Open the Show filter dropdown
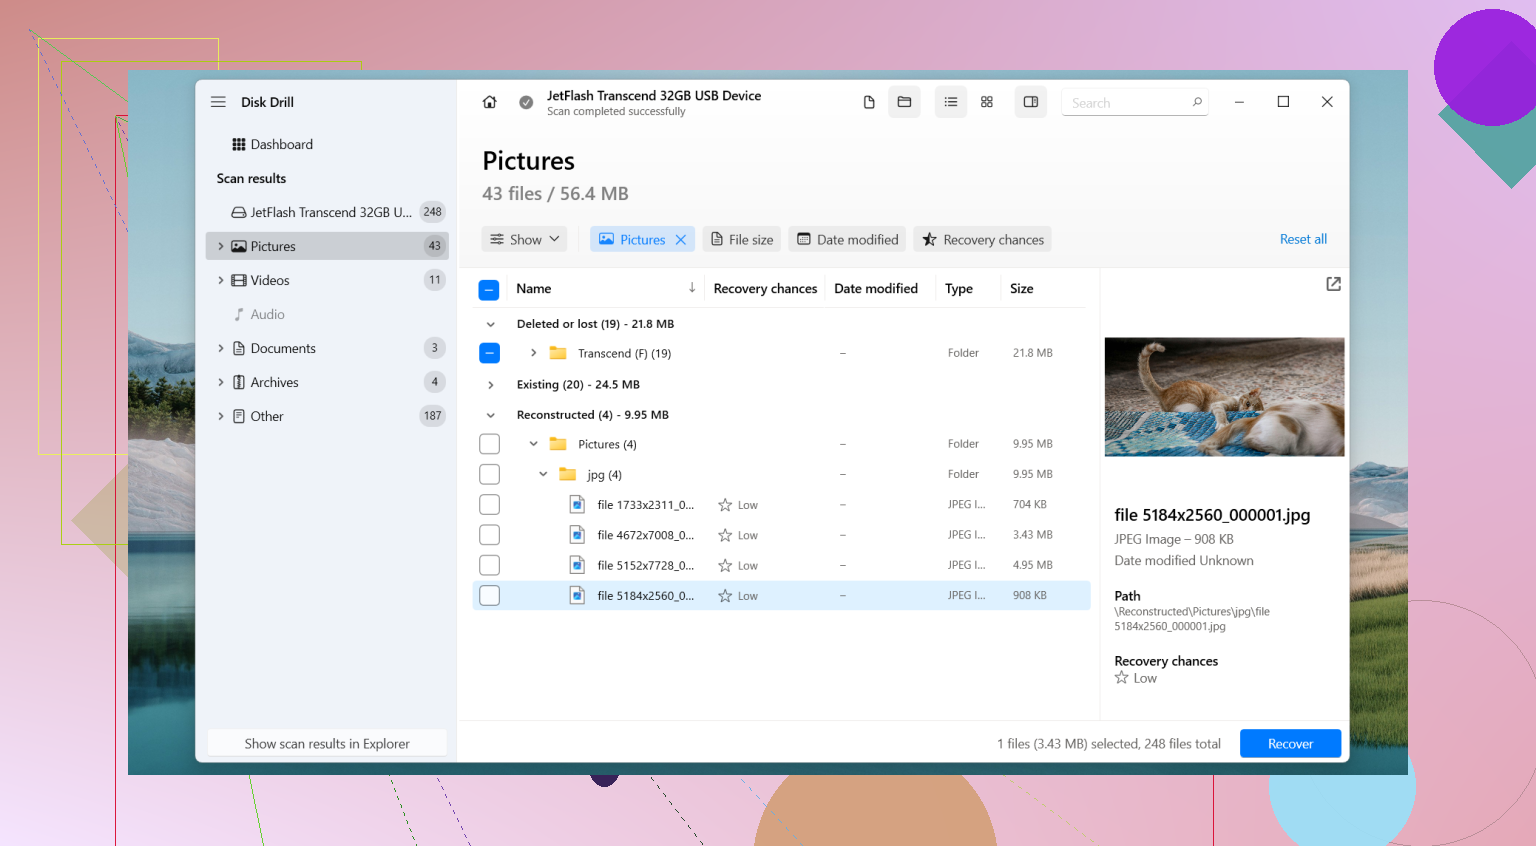The image size is (1536, 846). tap(525, 239)
